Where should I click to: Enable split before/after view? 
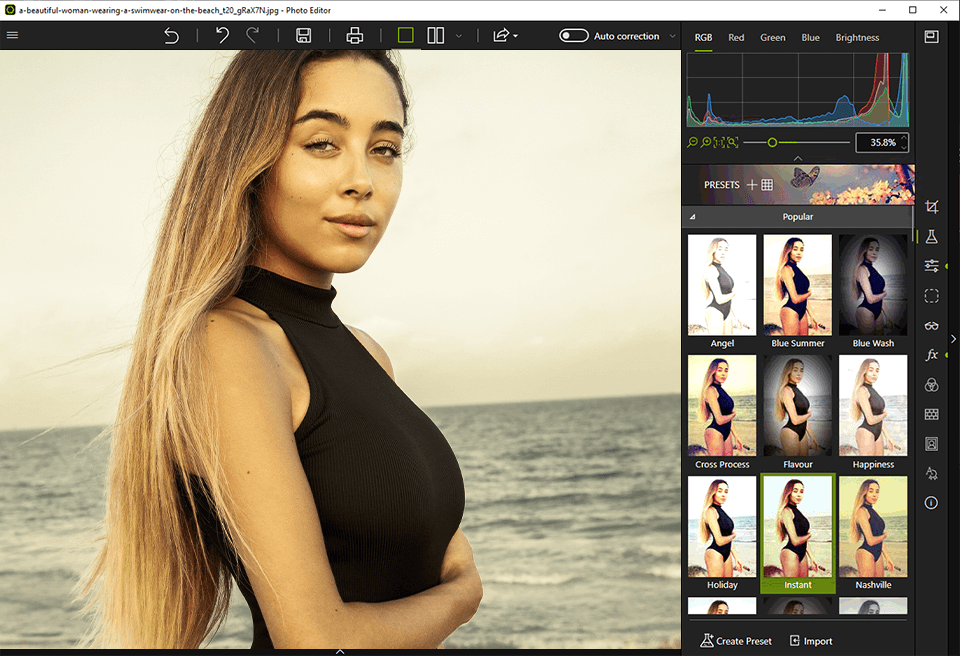click(436, 36)
